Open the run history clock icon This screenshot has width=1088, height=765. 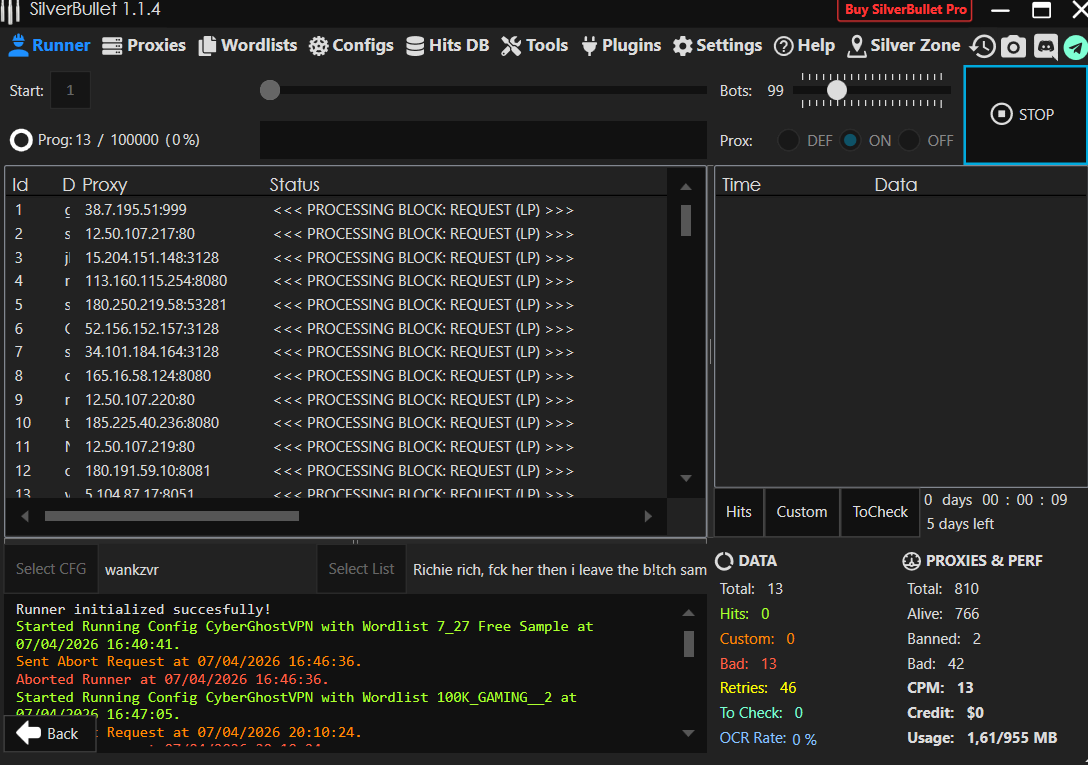pyautogui.click(x=983, y=46)
